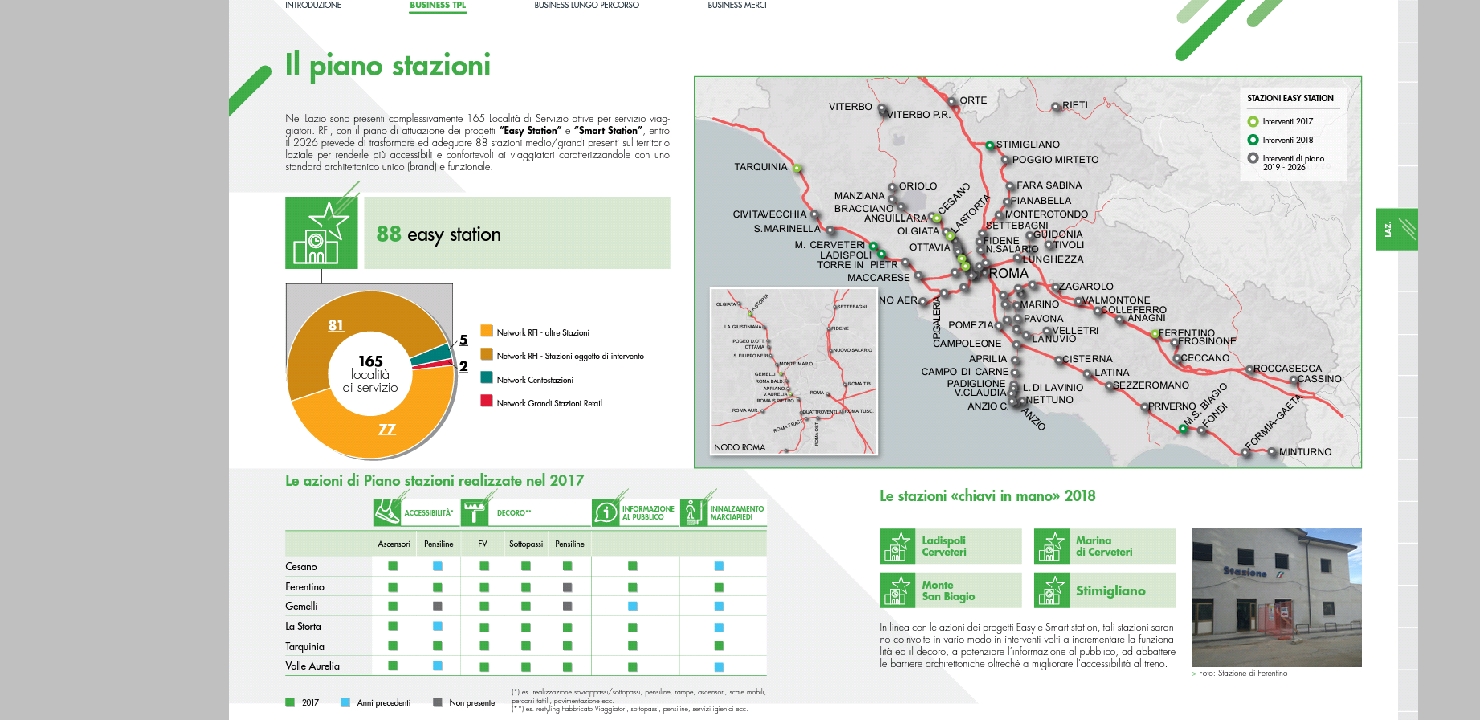Switch to BUSINESS MERCI tab
This screenshot has height=720, width=1480.
pyautogui.click(x=737, y=5)
